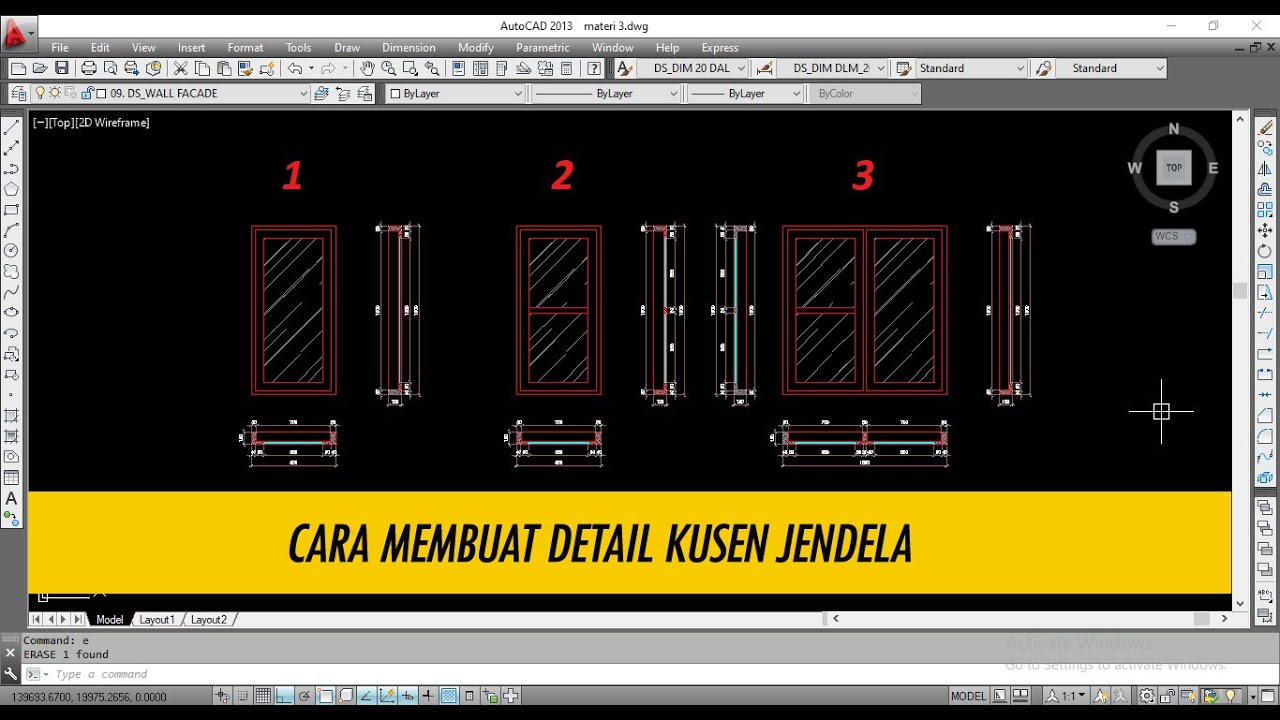
Task: Open the Insert menu
Action: pos(191,47)
